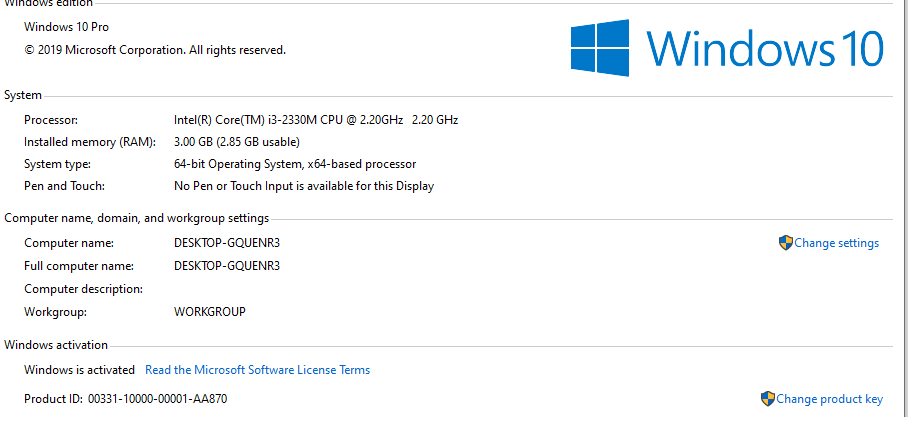Click the Windows is activated text

pos(79,370)
